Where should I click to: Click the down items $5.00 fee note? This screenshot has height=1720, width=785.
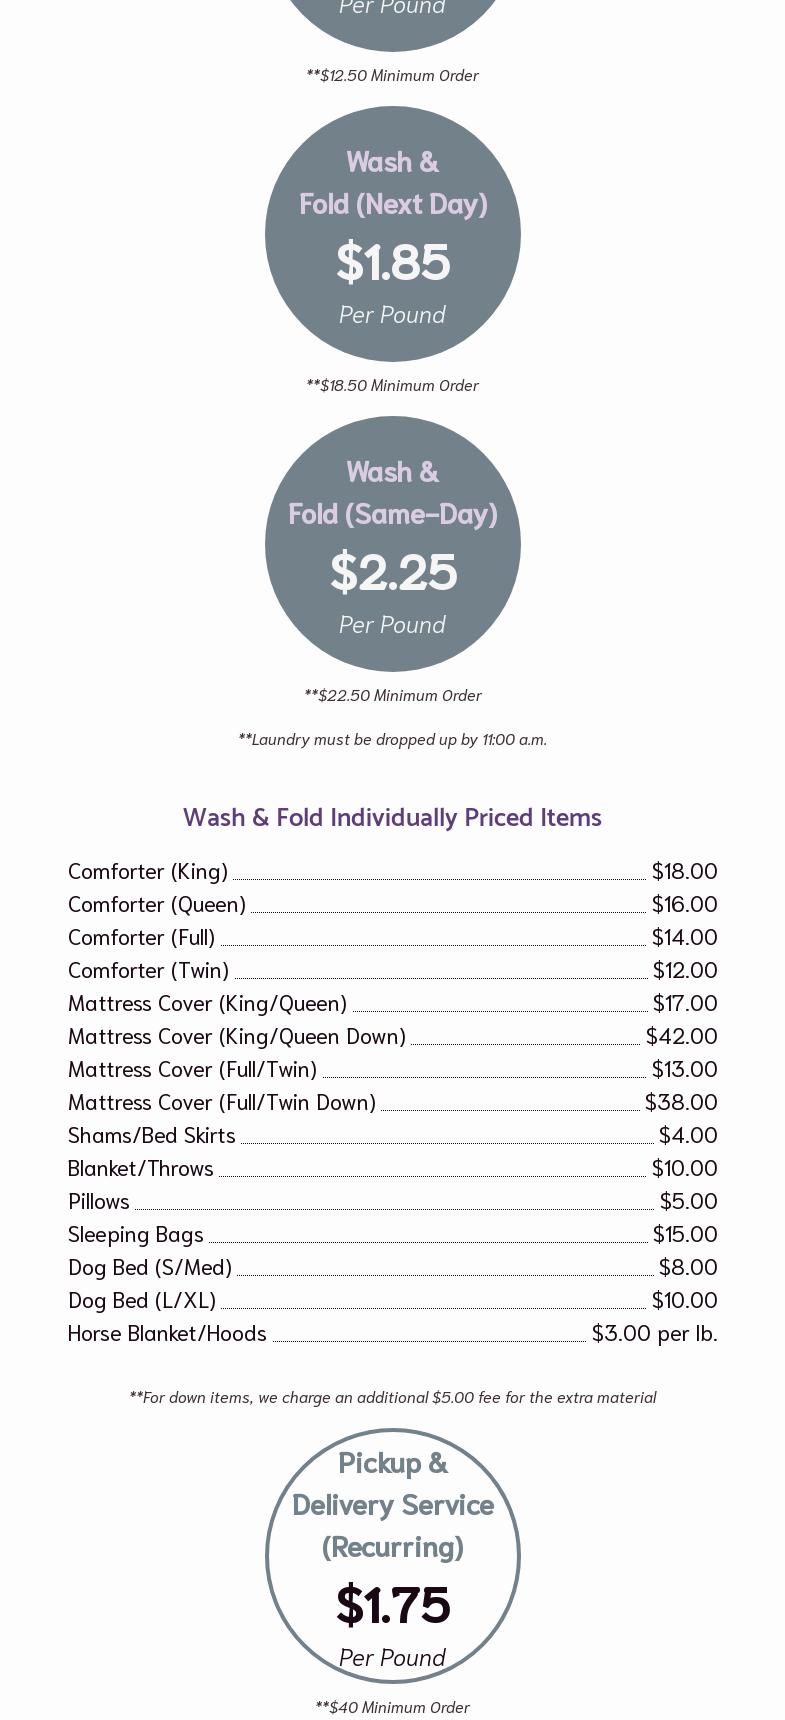click(392, 1397)
